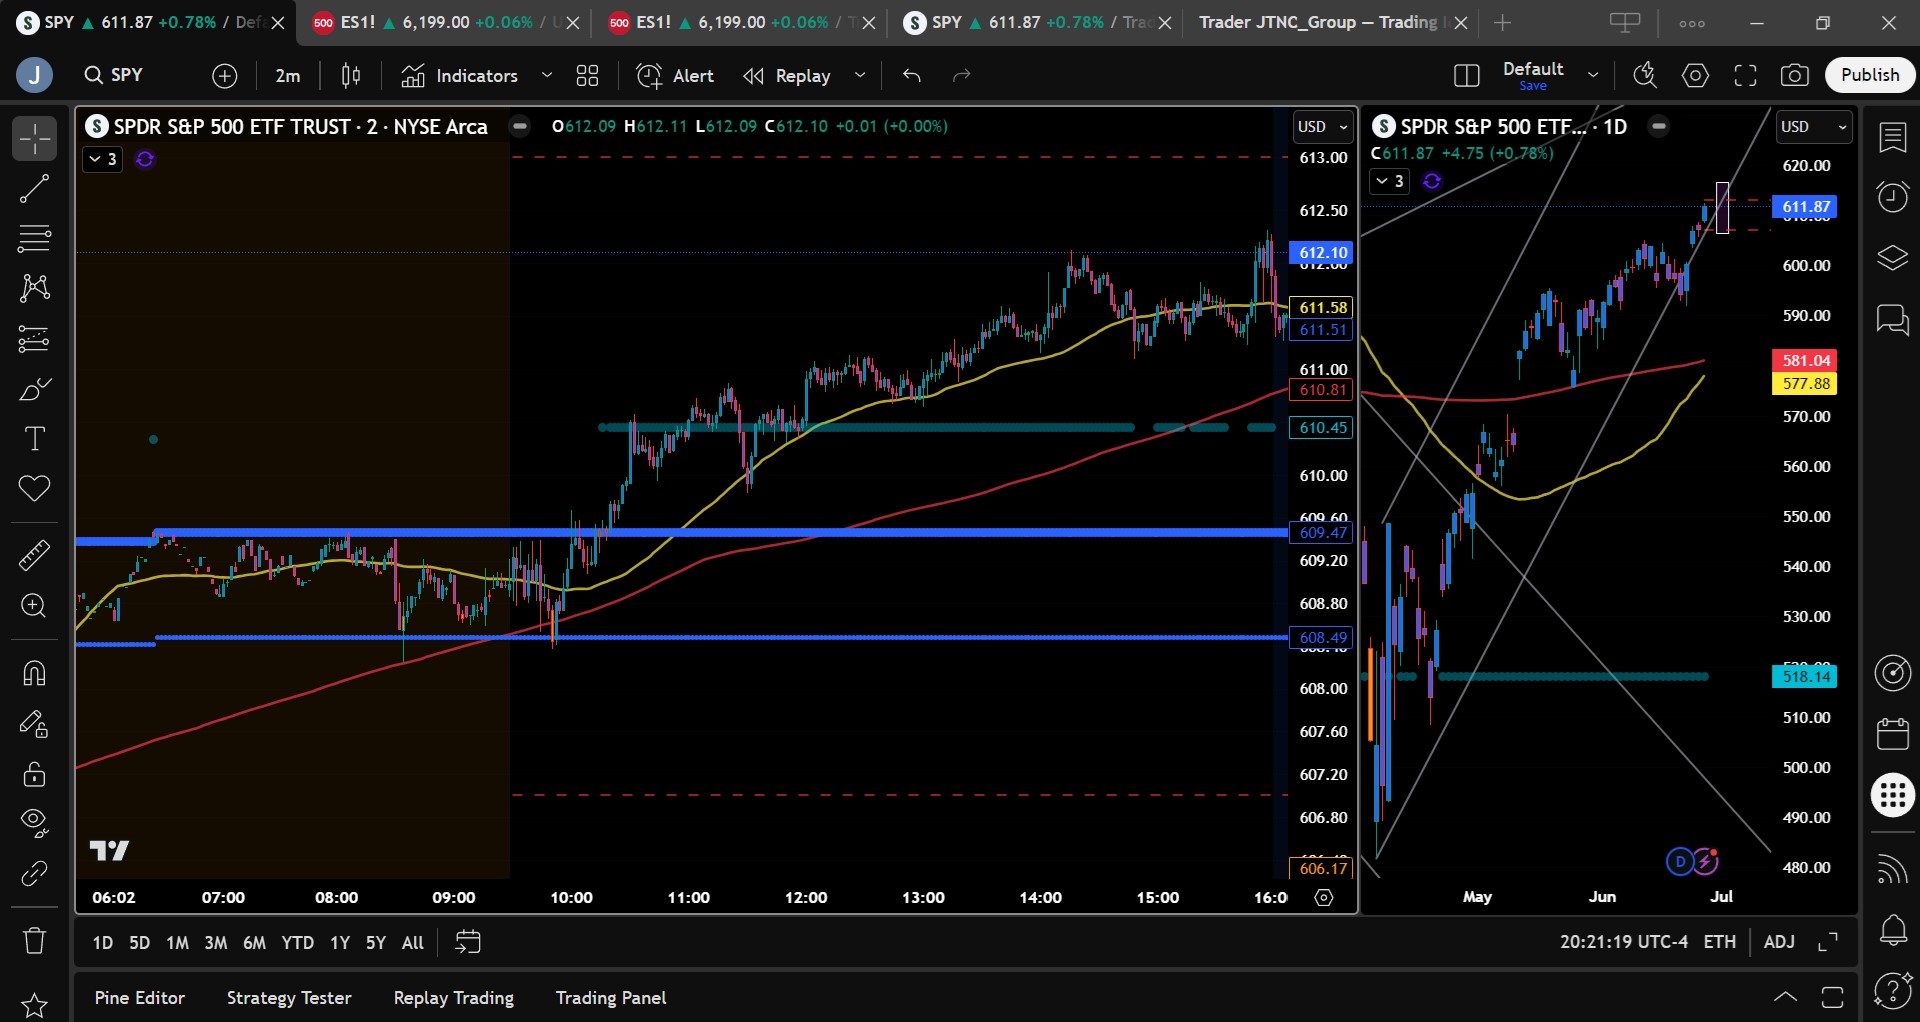1920x1022 pixels.
Task: Create a new Alert
Action: pyautogui.click(x=676, y=75)
